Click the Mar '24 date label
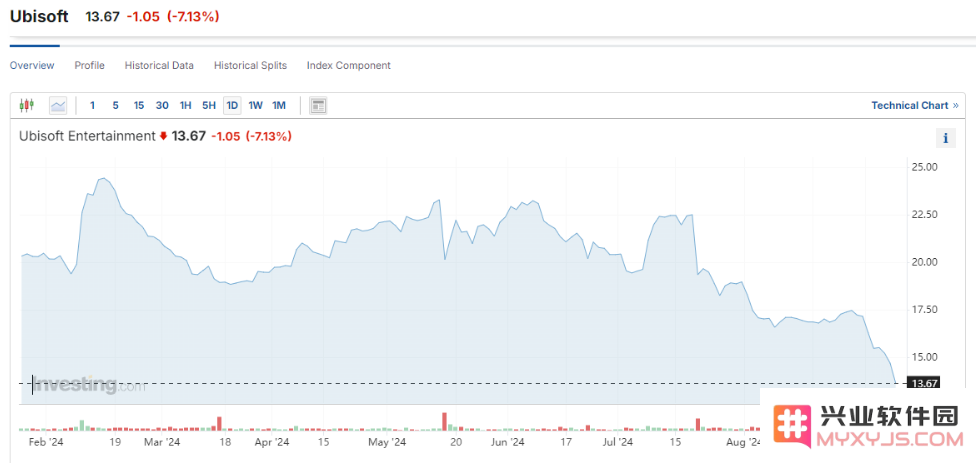976x463 pixels. (162, 442)
